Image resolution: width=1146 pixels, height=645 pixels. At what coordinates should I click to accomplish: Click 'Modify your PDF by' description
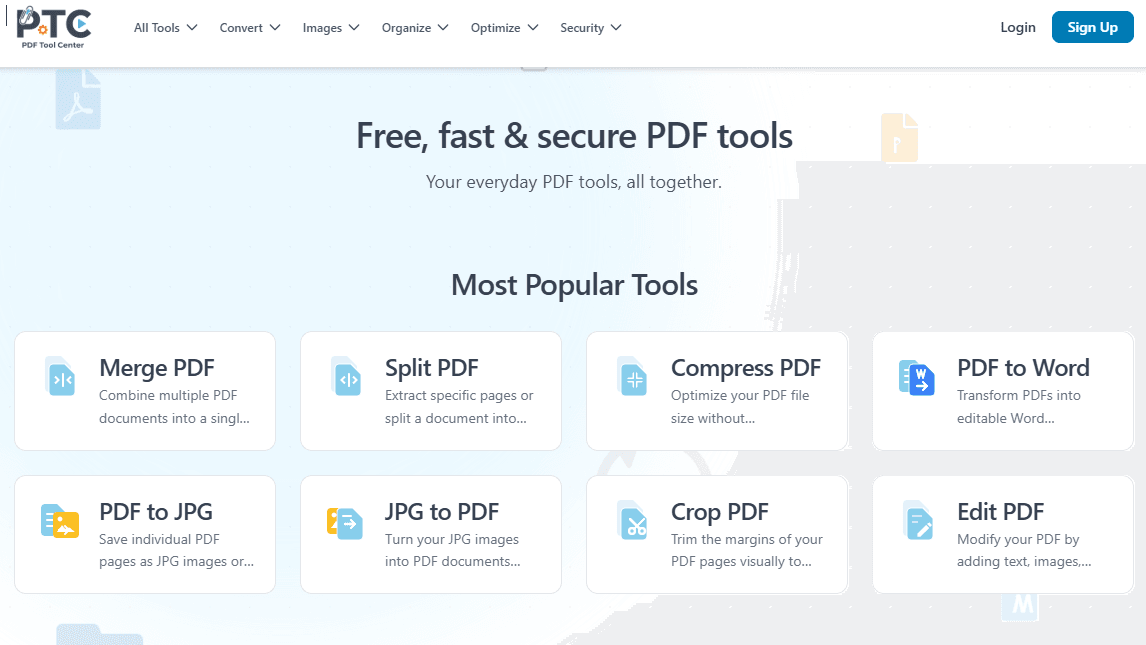point(1025,551)
